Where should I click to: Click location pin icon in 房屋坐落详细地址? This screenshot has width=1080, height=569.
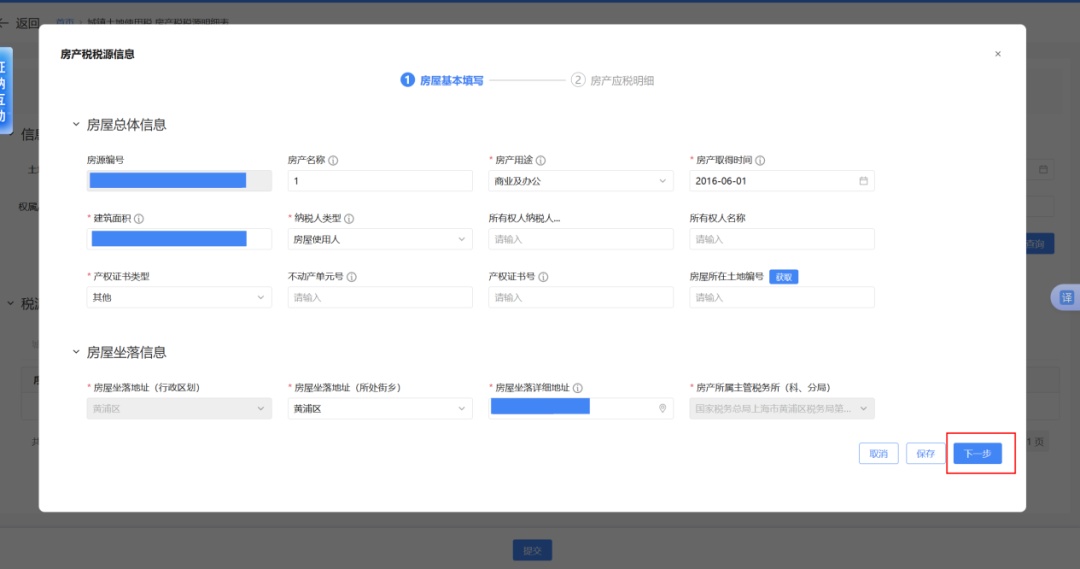(662, 408)
